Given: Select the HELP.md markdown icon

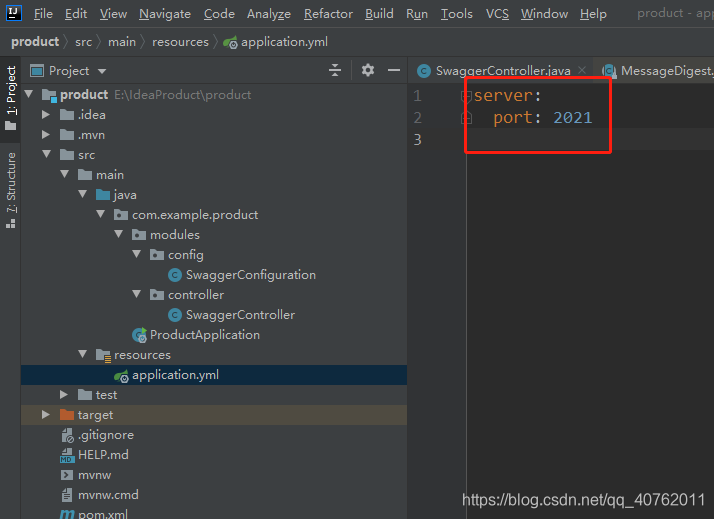Looking at the screenshot, I should coord(67,455).
